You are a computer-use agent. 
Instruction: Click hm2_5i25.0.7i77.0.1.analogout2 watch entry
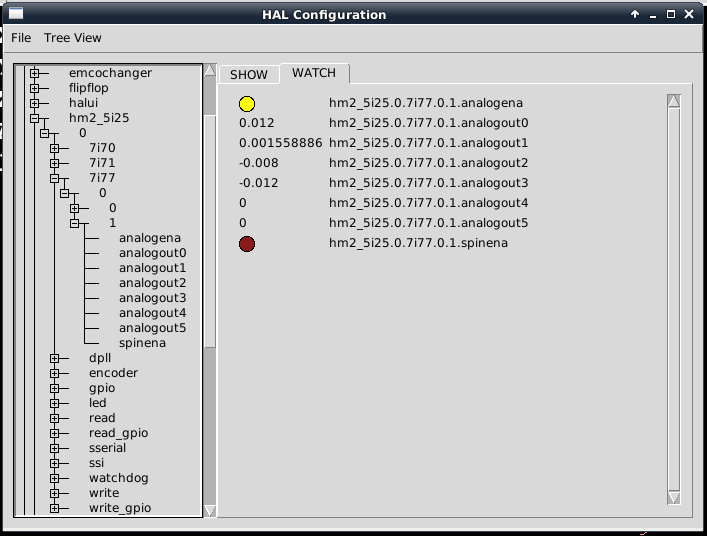[428, 163]
